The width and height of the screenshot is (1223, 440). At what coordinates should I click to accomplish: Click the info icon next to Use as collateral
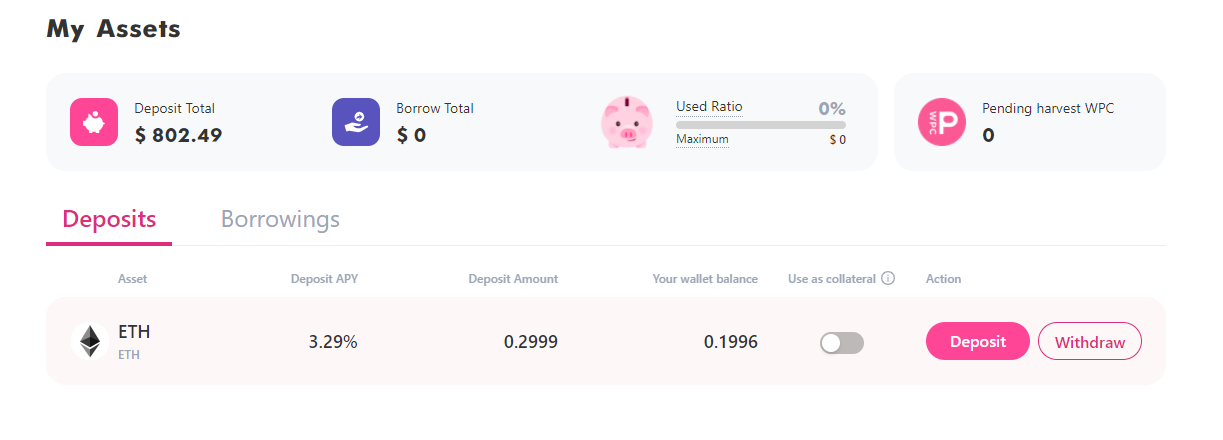tap(887, 279)
